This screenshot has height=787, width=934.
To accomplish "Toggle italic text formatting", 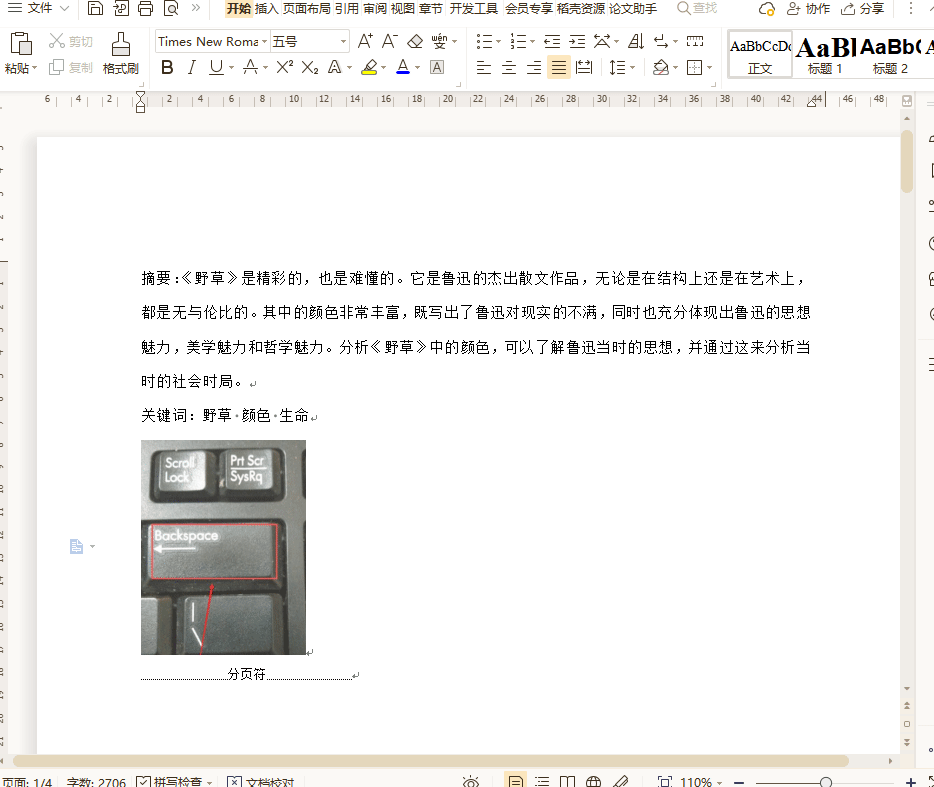I will pyautogui.click(x=191, y=67).
